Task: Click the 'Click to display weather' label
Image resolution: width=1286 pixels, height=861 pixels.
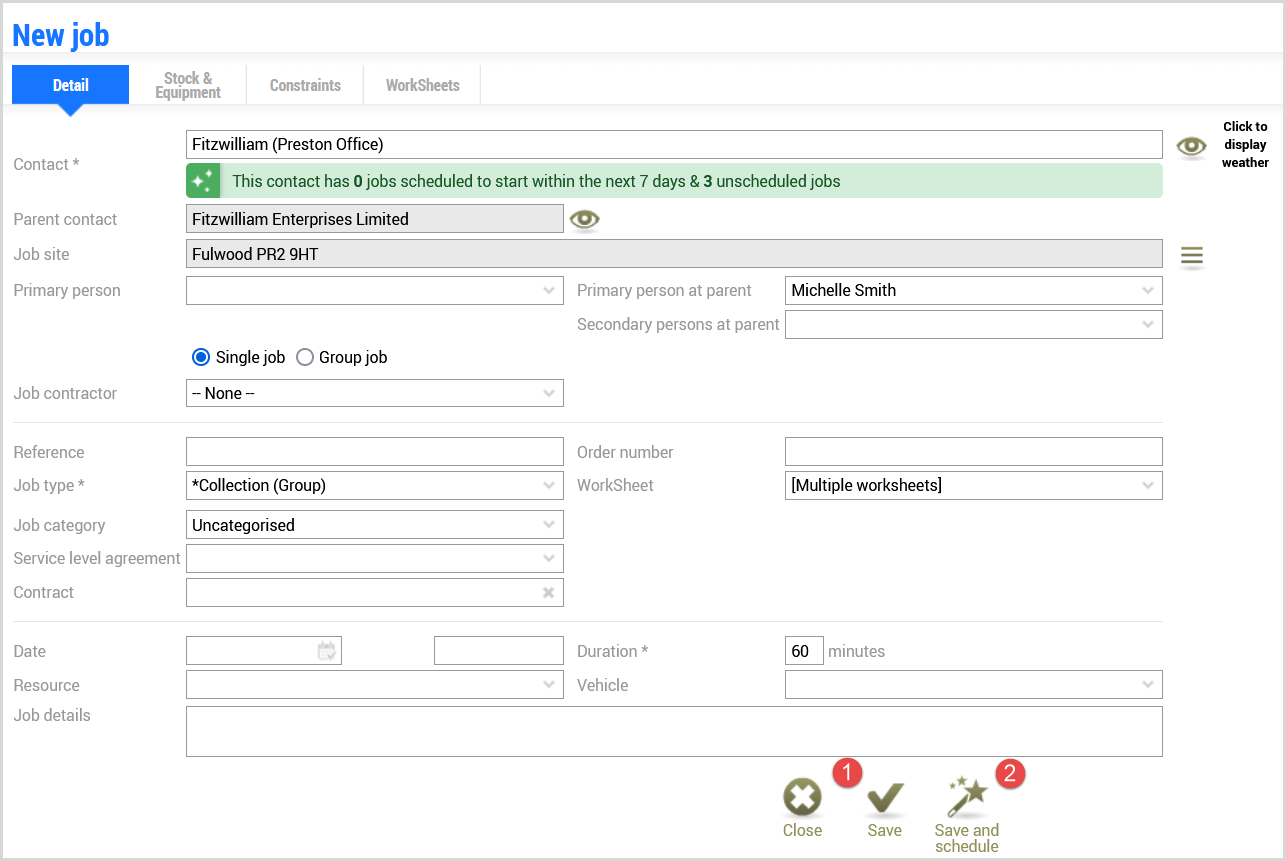Action: [x=1245, y=144]
